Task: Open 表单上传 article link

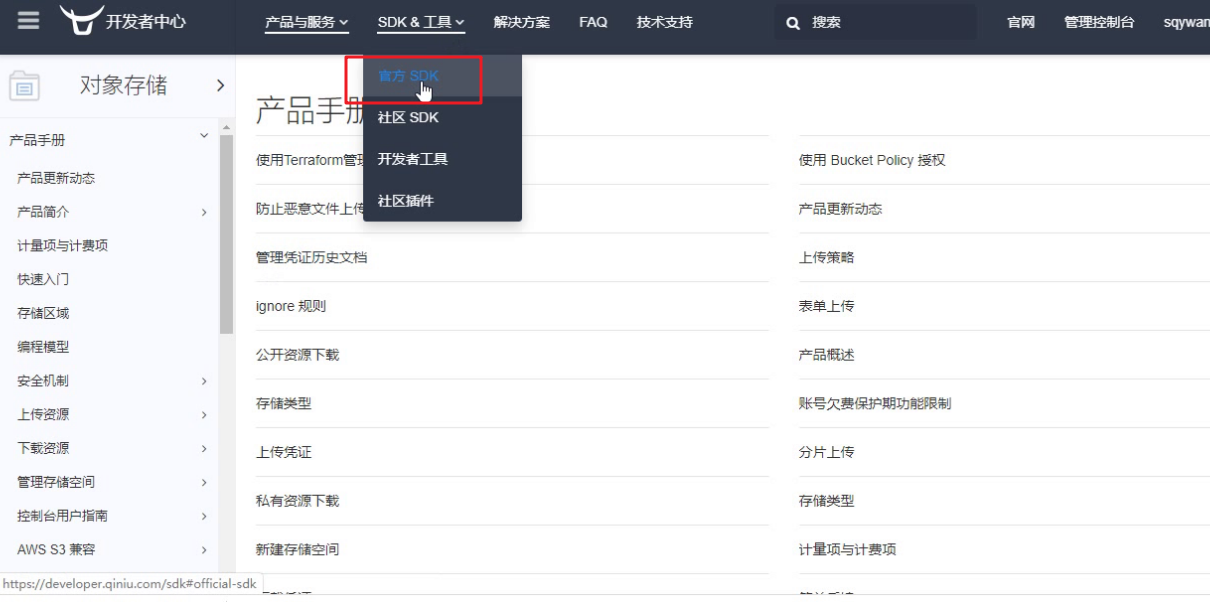Action: 826,306
